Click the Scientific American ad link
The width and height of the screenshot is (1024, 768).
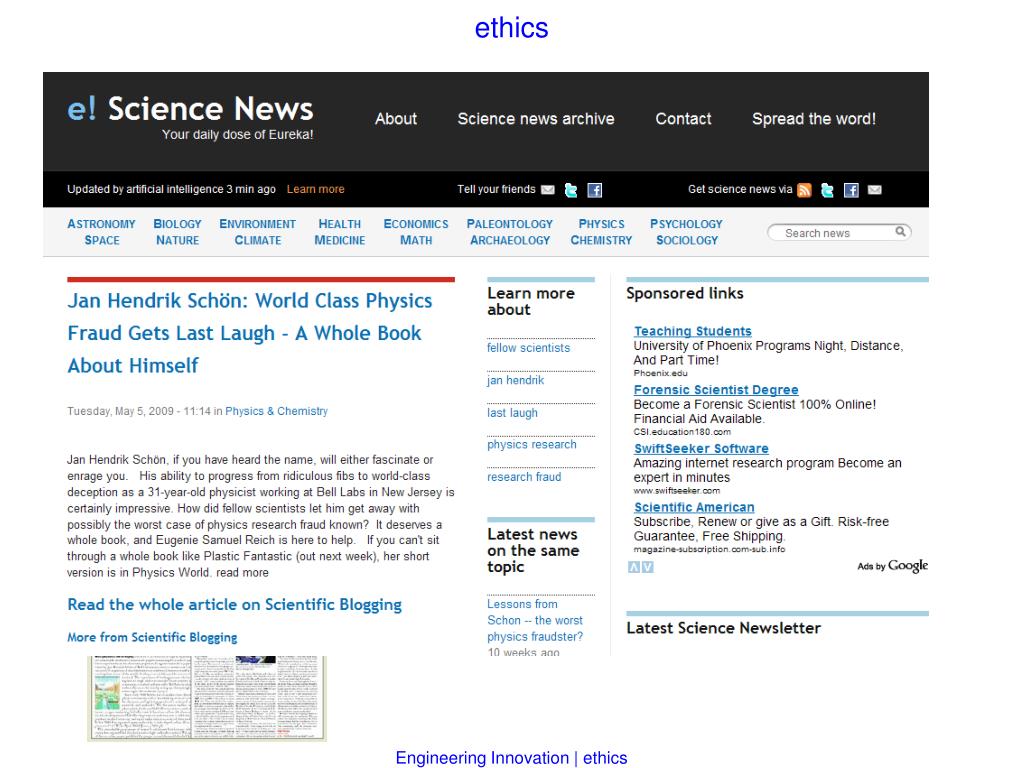click(694, 507)
